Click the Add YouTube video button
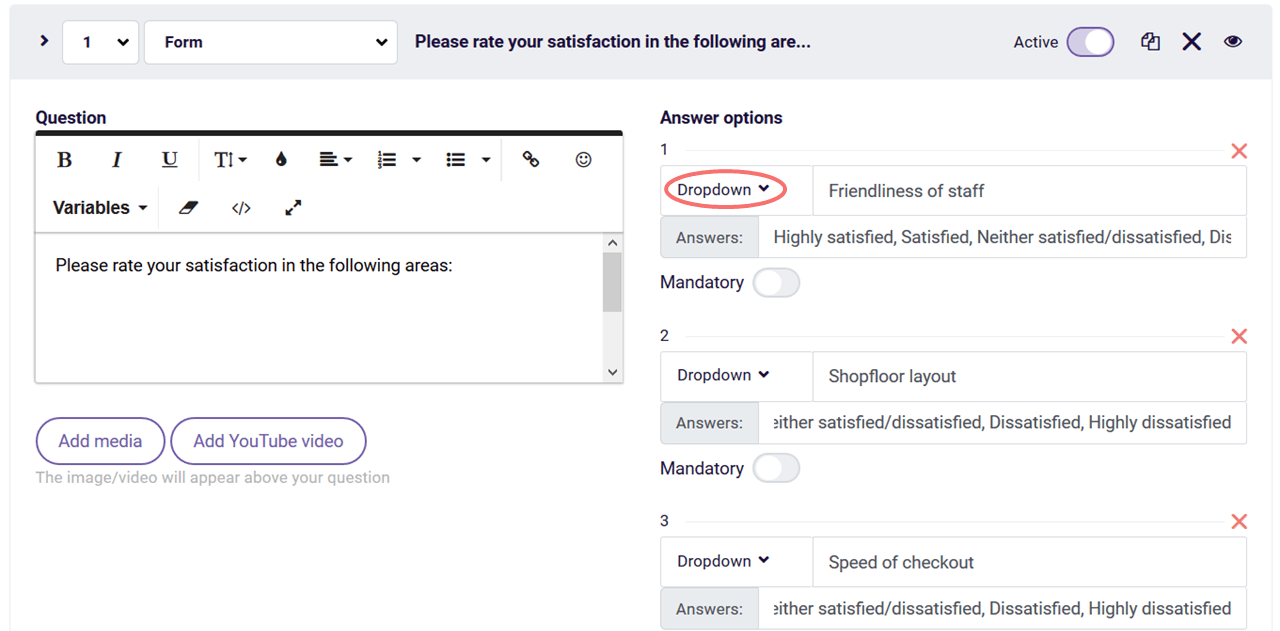 tap(268, 440)
